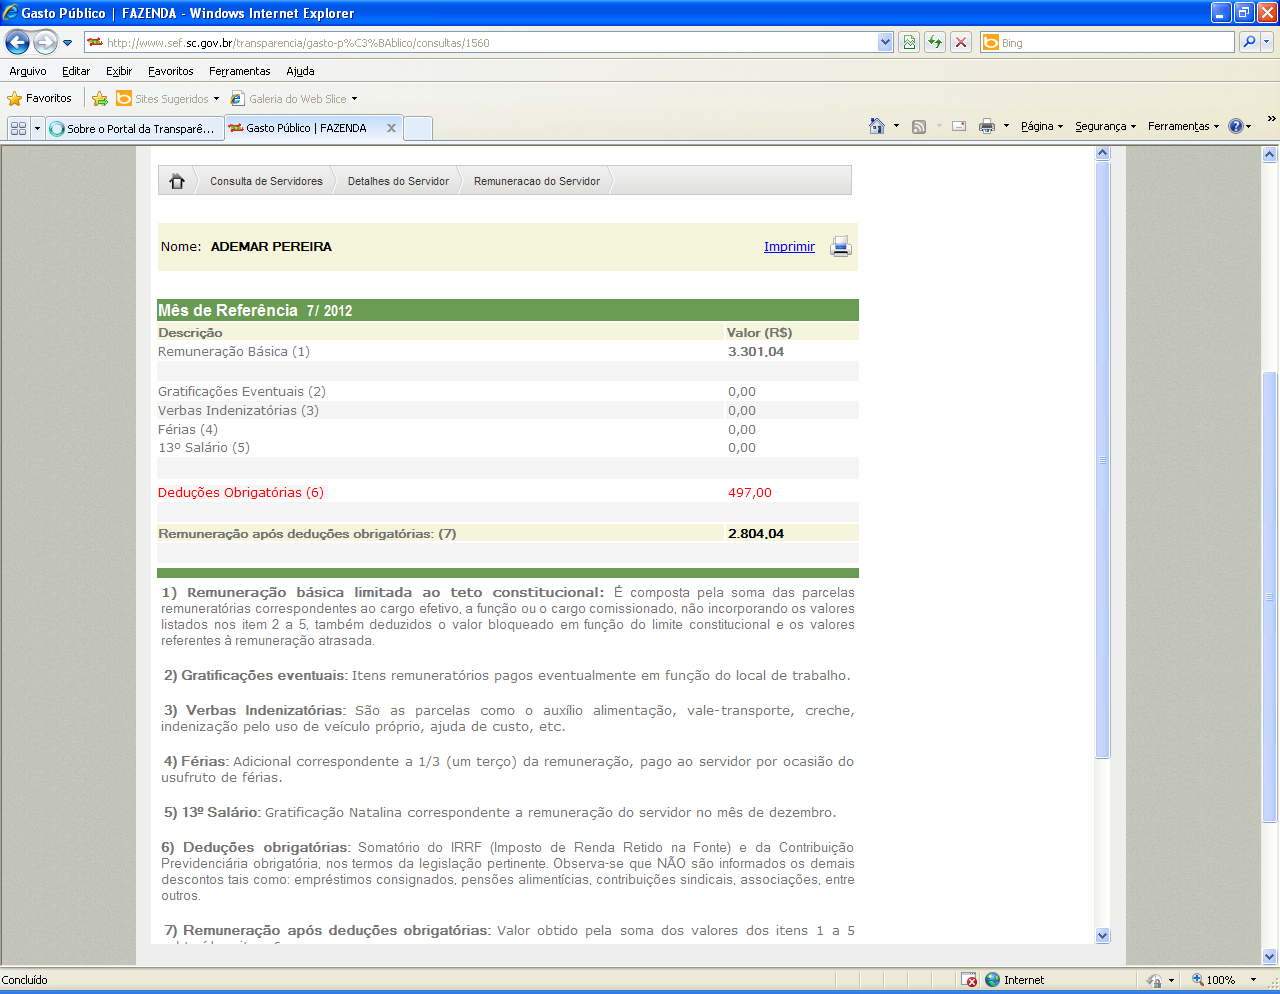
Task: Go back with the browser Back arrow
Action: click(17, 42)
